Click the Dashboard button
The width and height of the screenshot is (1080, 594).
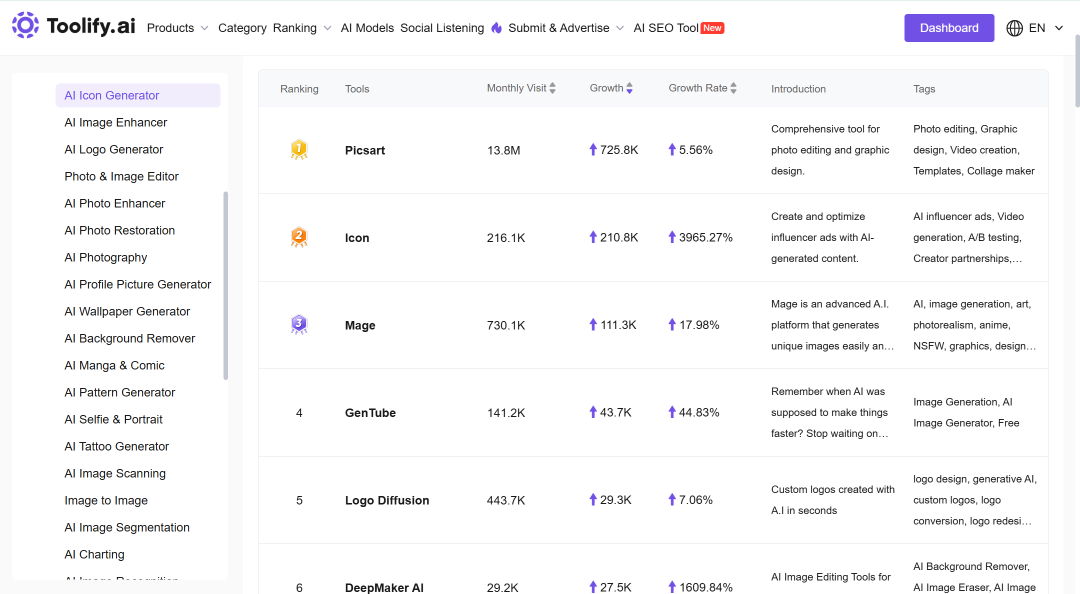tap(949, 28)
